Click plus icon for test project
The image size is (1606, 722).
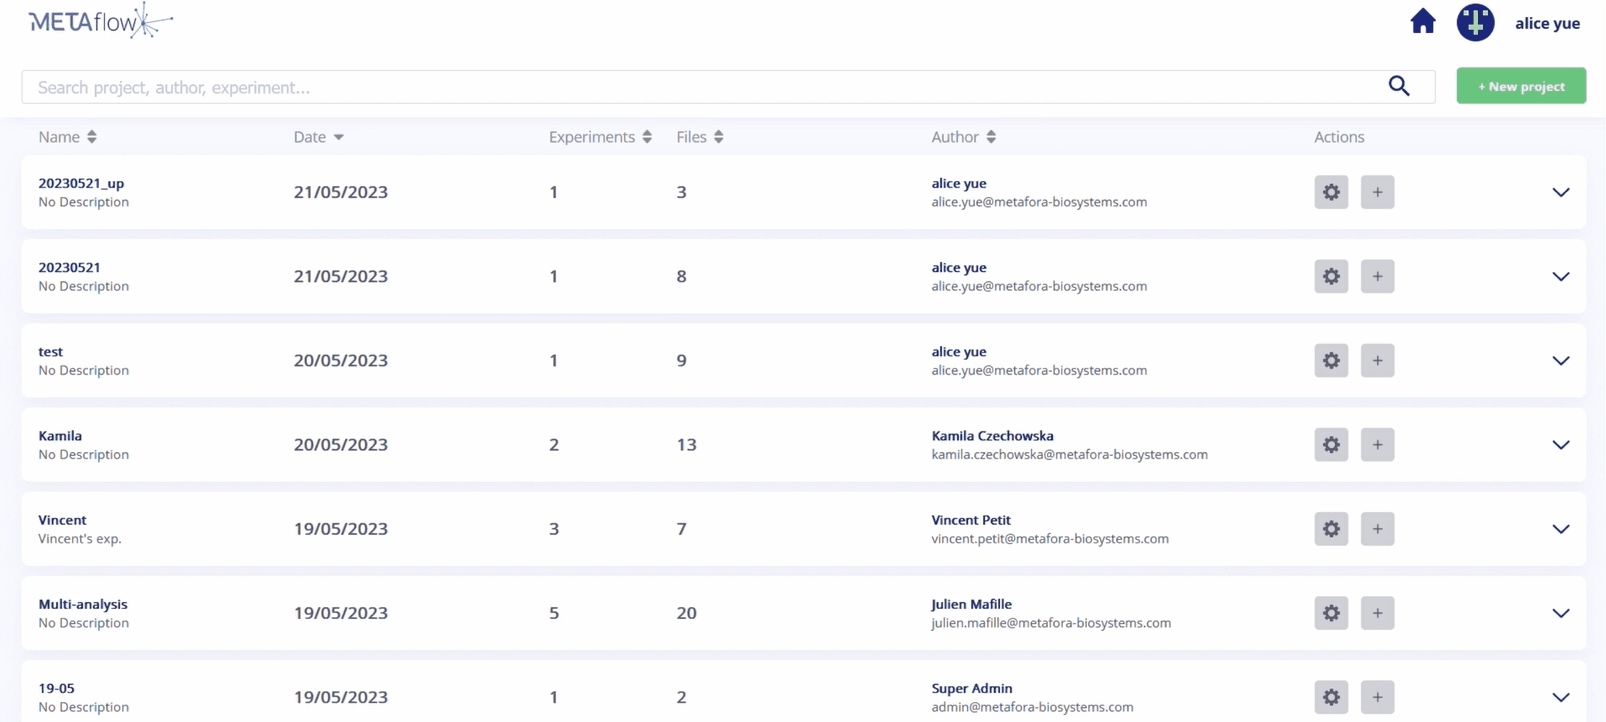click(1377, 361)
